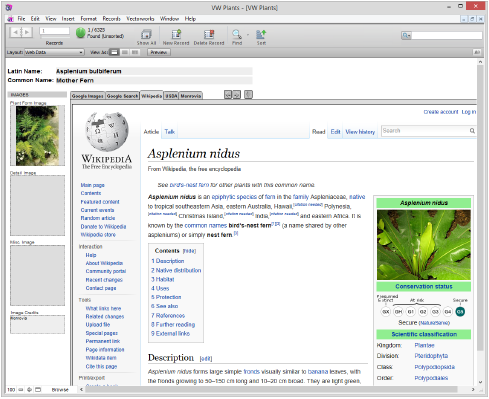
Task: Open the Wikipedia Talk tab
Action: (169, 132)
